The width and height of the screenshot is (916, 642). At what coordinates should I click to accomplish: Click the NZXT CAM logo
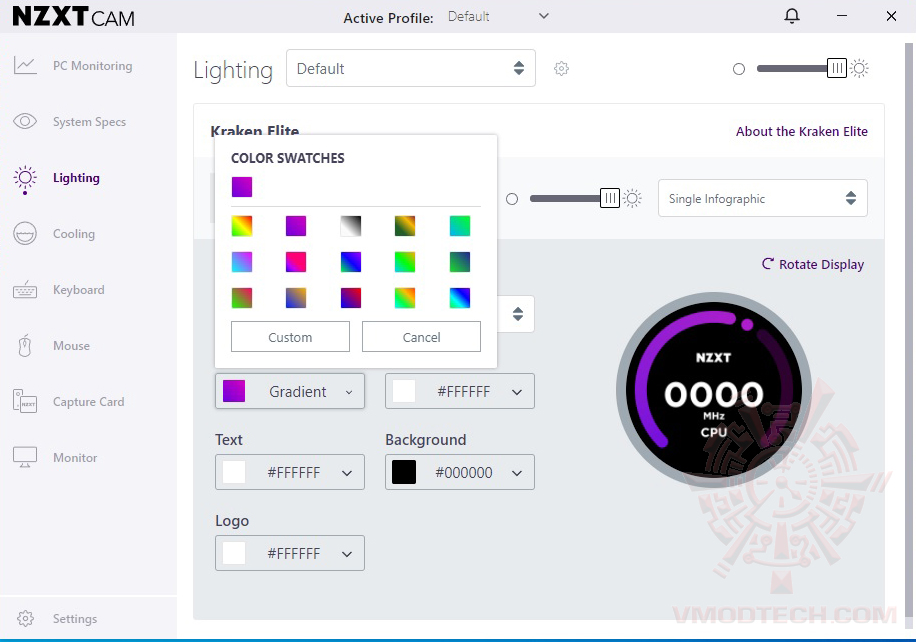coord(74,17)
